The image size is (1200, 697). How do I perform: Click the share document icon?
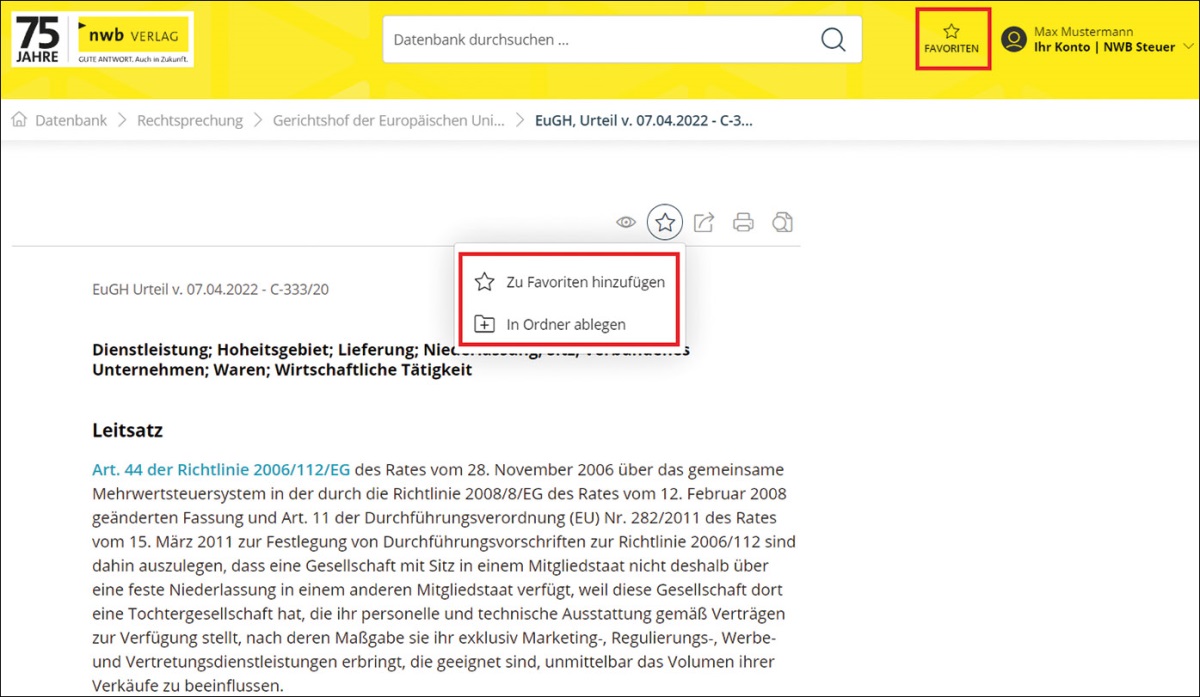coord(704,222)
